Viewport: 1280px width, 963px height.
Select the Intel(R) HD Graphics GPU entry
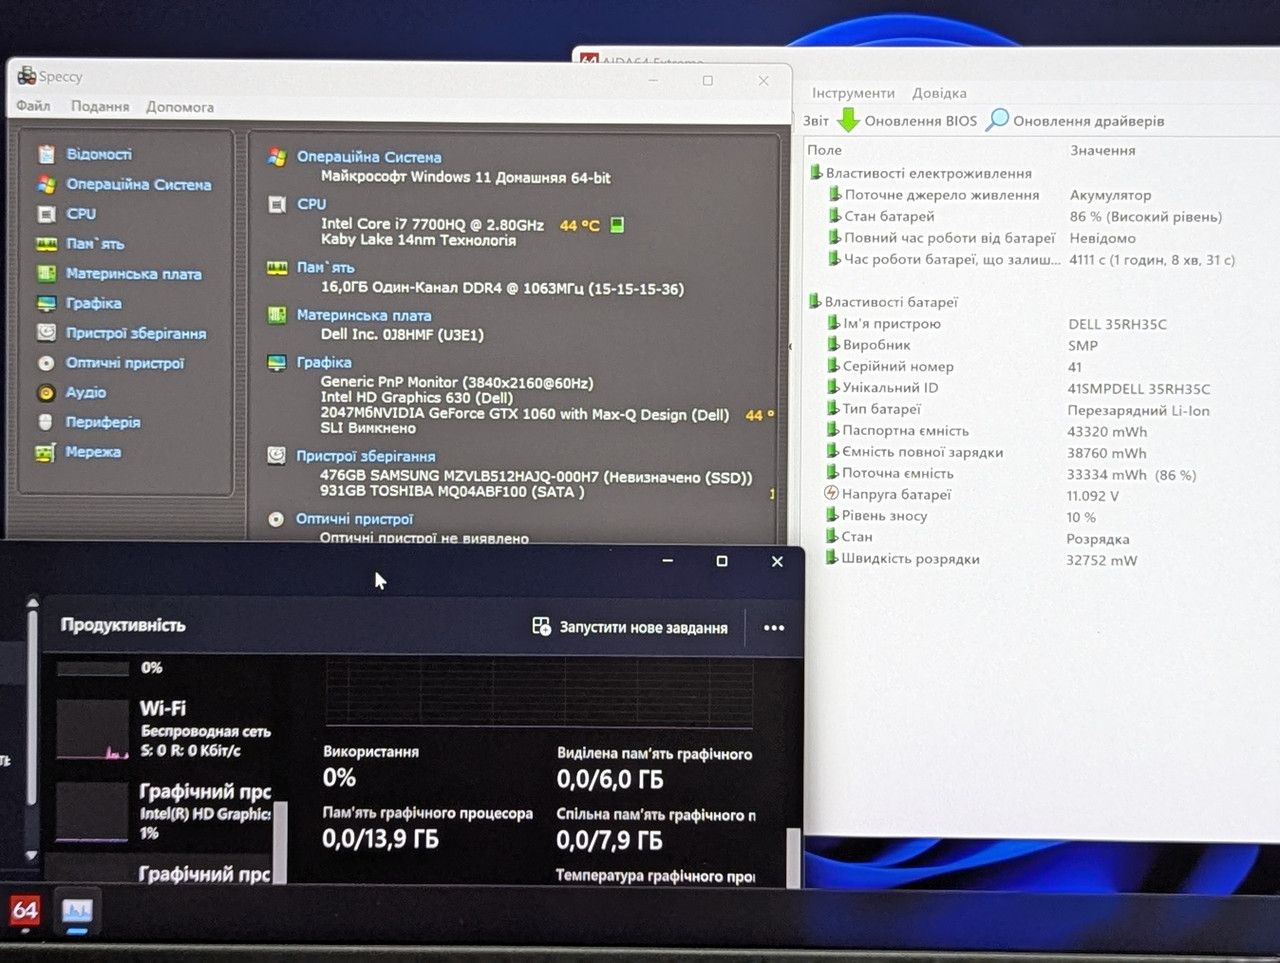[x=163, y=810]
